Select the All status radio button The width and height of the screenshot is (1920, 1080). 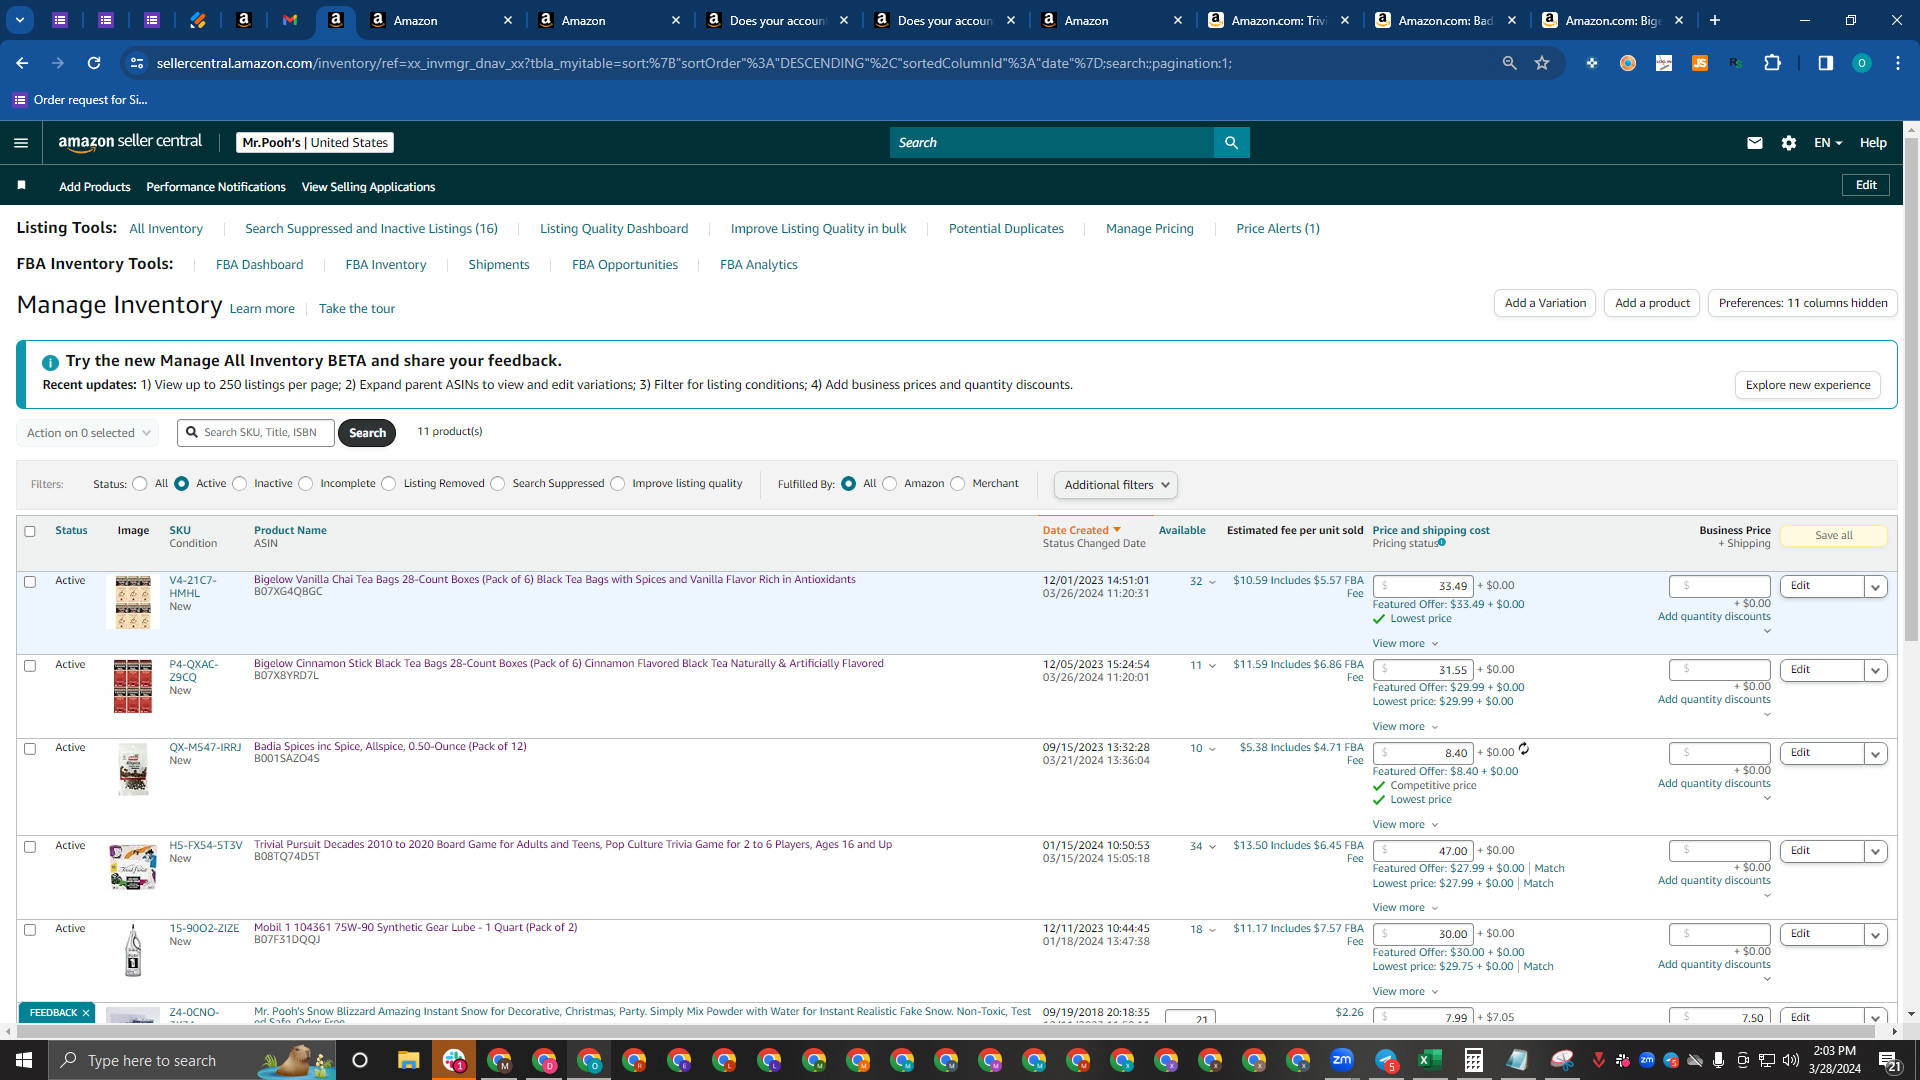(140, 484)
